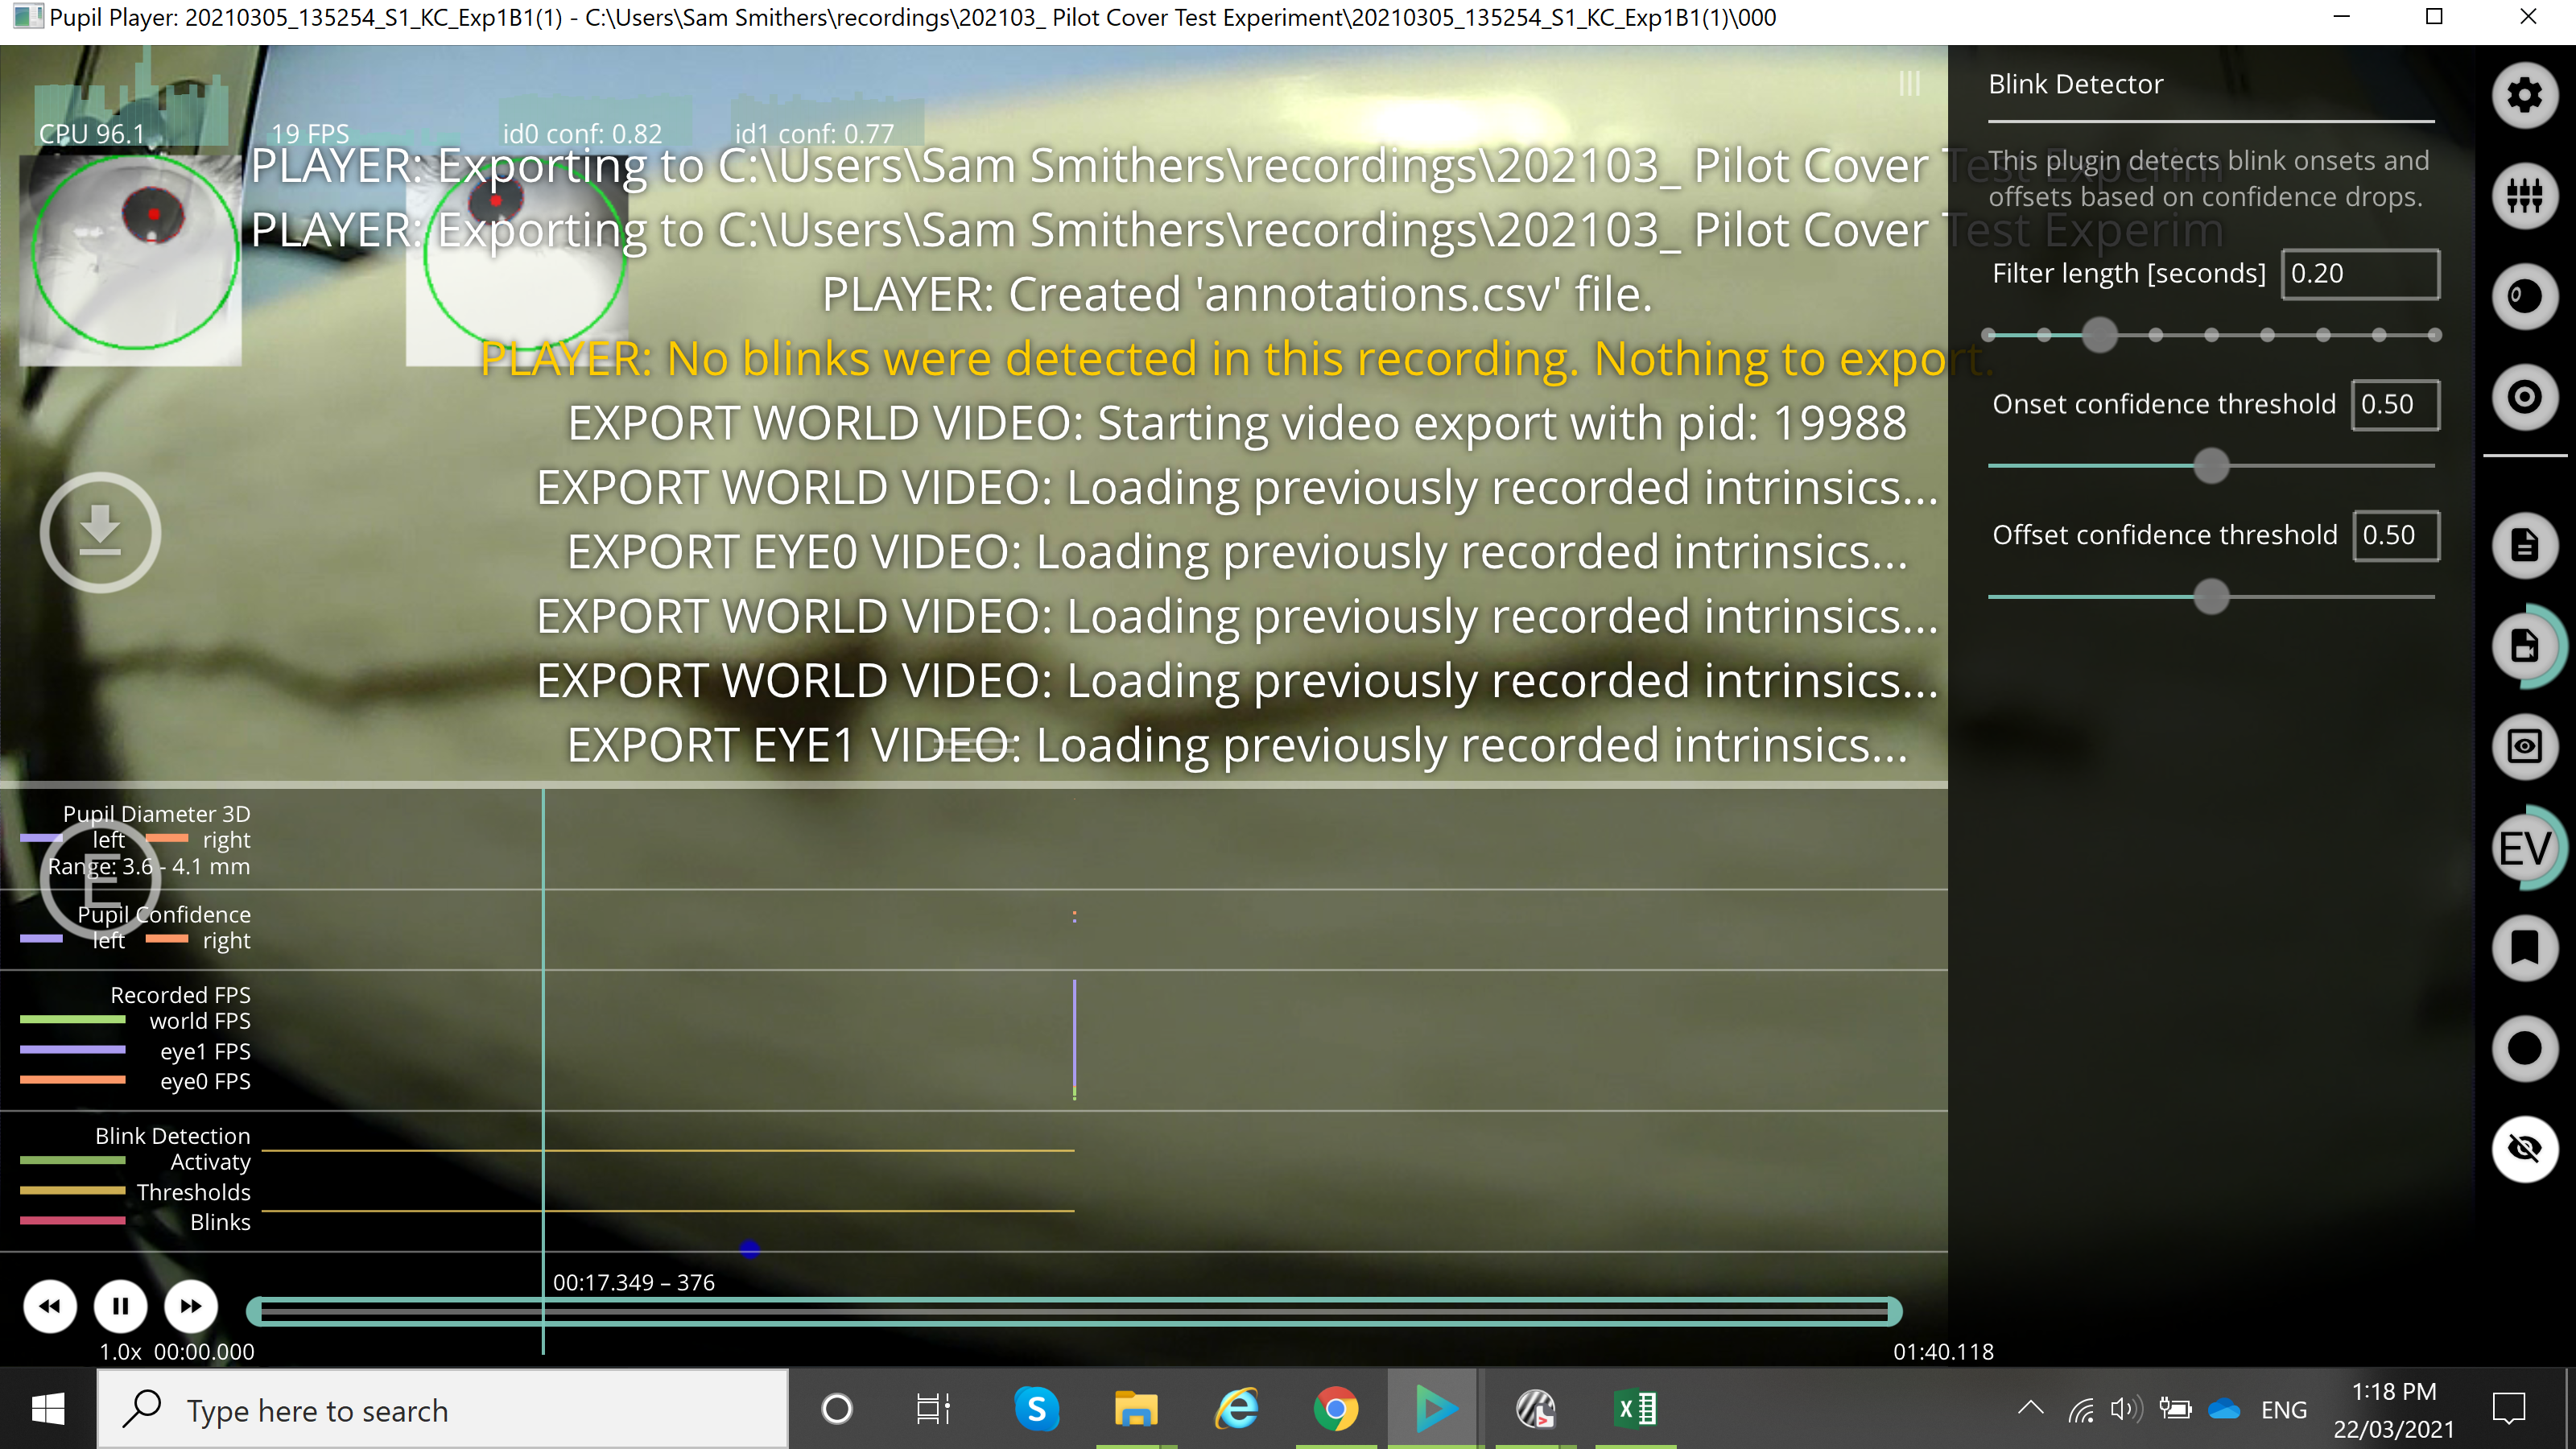The width and height of the screenshot is (2576, 1449).
Task: Click the export download button
Action: pyautogui.click(x=100, y=532)
